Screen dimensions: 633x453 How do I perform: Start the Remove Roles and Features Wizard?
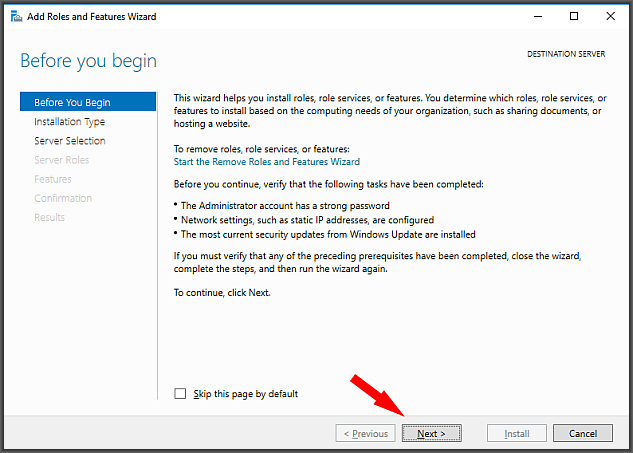tap(266, 162)
